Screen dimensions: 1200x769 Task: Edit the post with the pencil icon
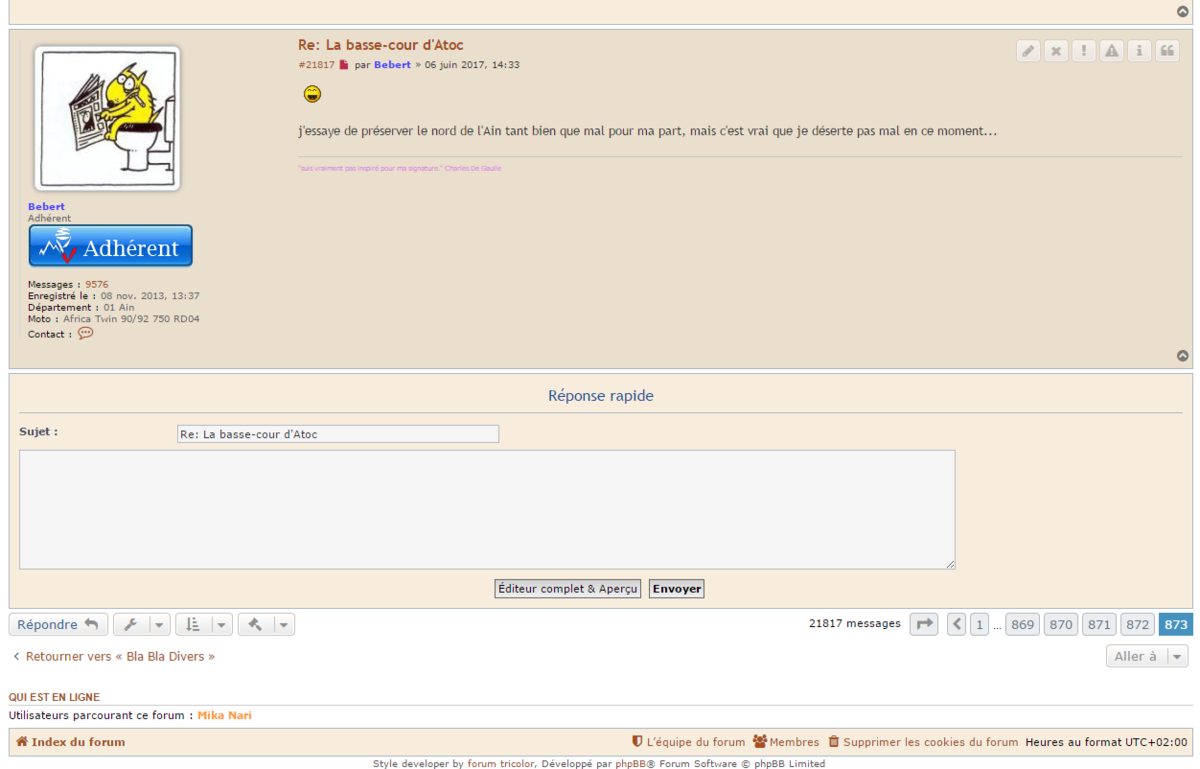1028,50
